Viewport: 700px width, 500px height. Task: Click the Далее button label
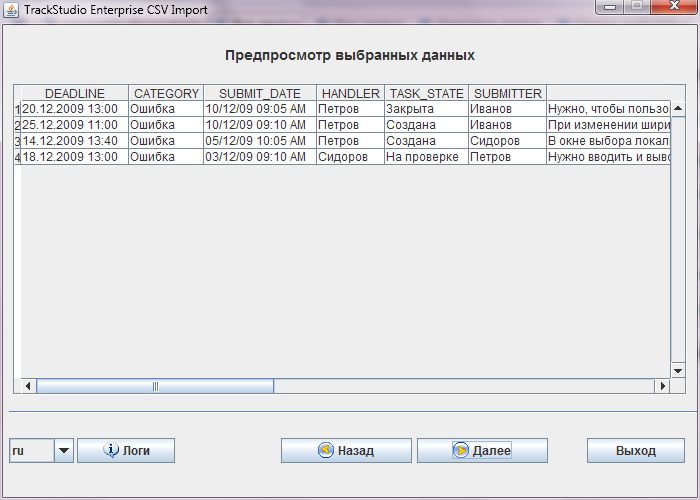click(x=491, y=451)
